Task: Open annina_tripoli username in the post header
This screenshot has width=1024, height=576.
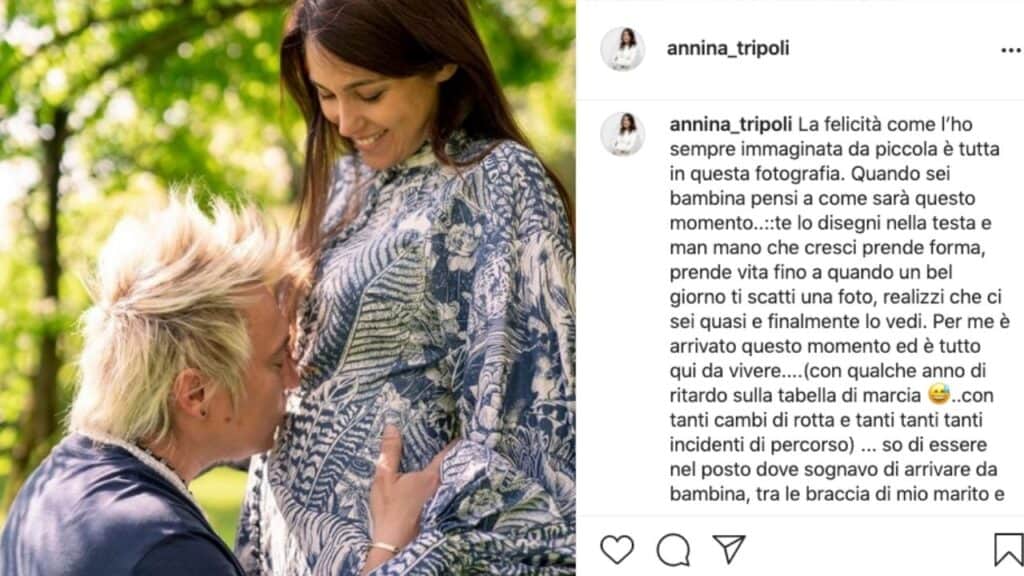Action: pos(728,48)
